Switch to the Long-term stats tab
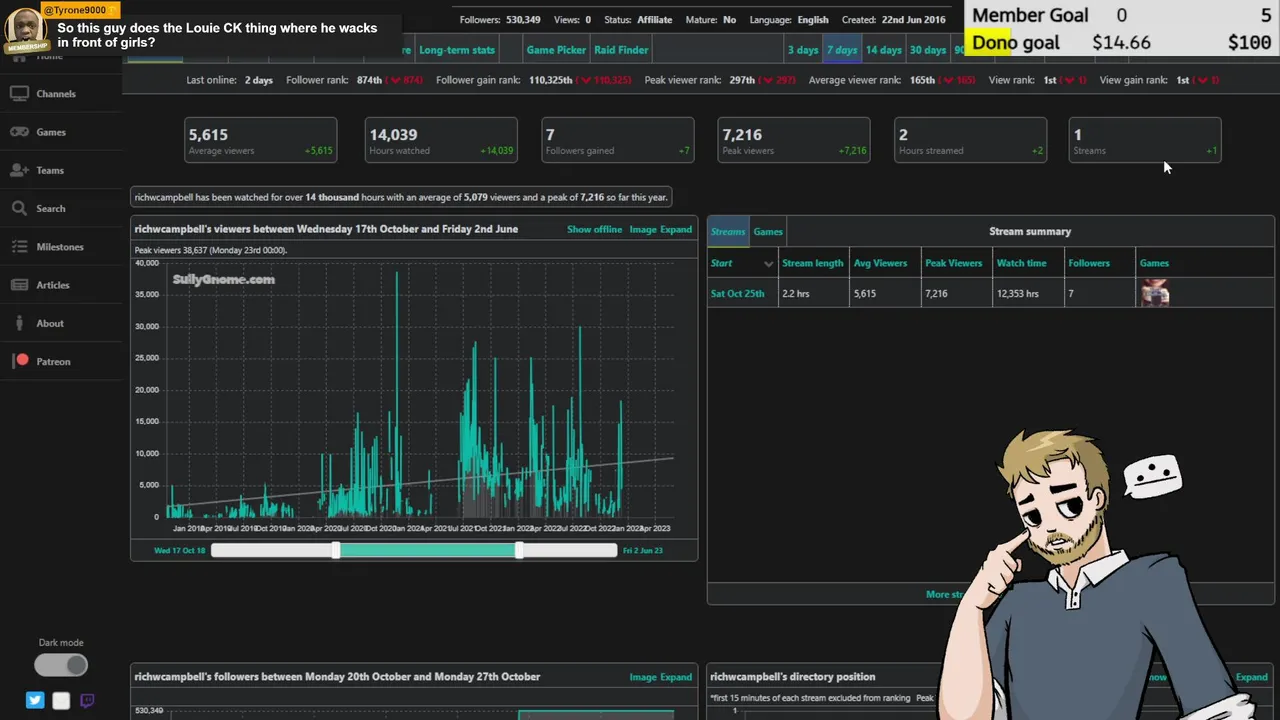1280x720 pixels. pyautogui.click(x=457, y=50)
